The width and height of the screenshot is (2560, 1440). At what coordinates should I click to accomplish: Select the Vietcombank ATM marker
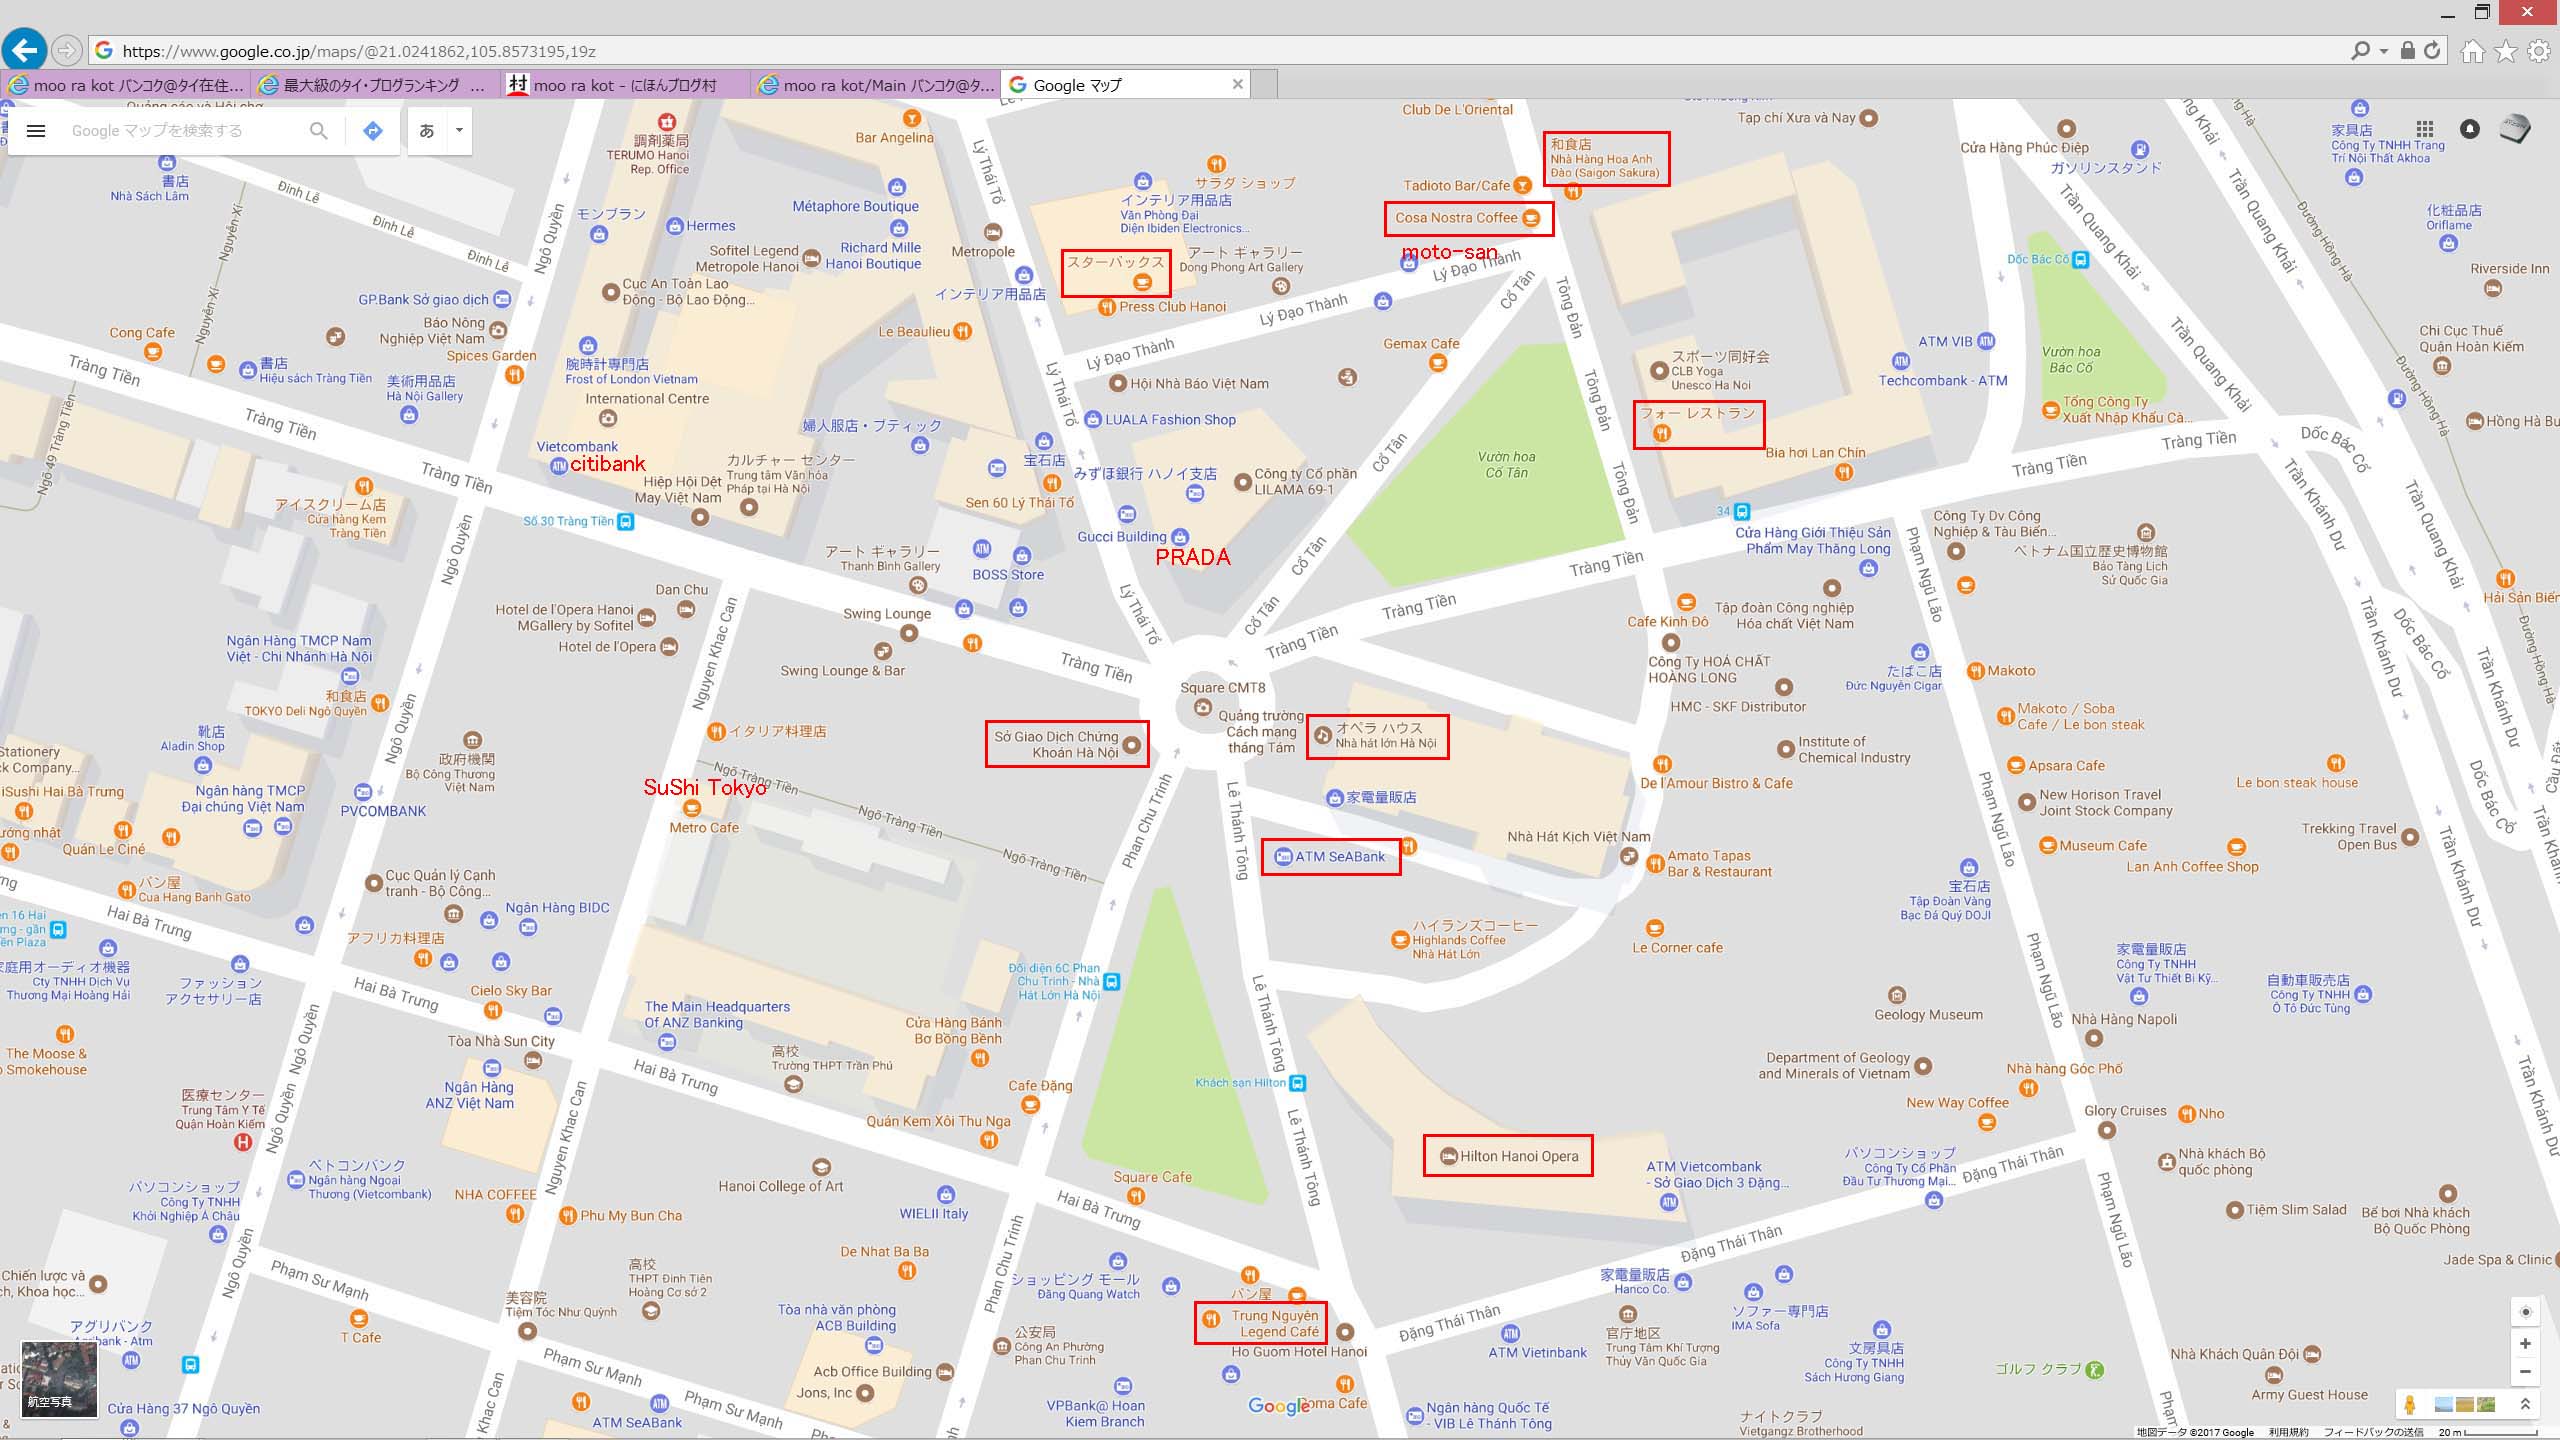pos(559,465)
